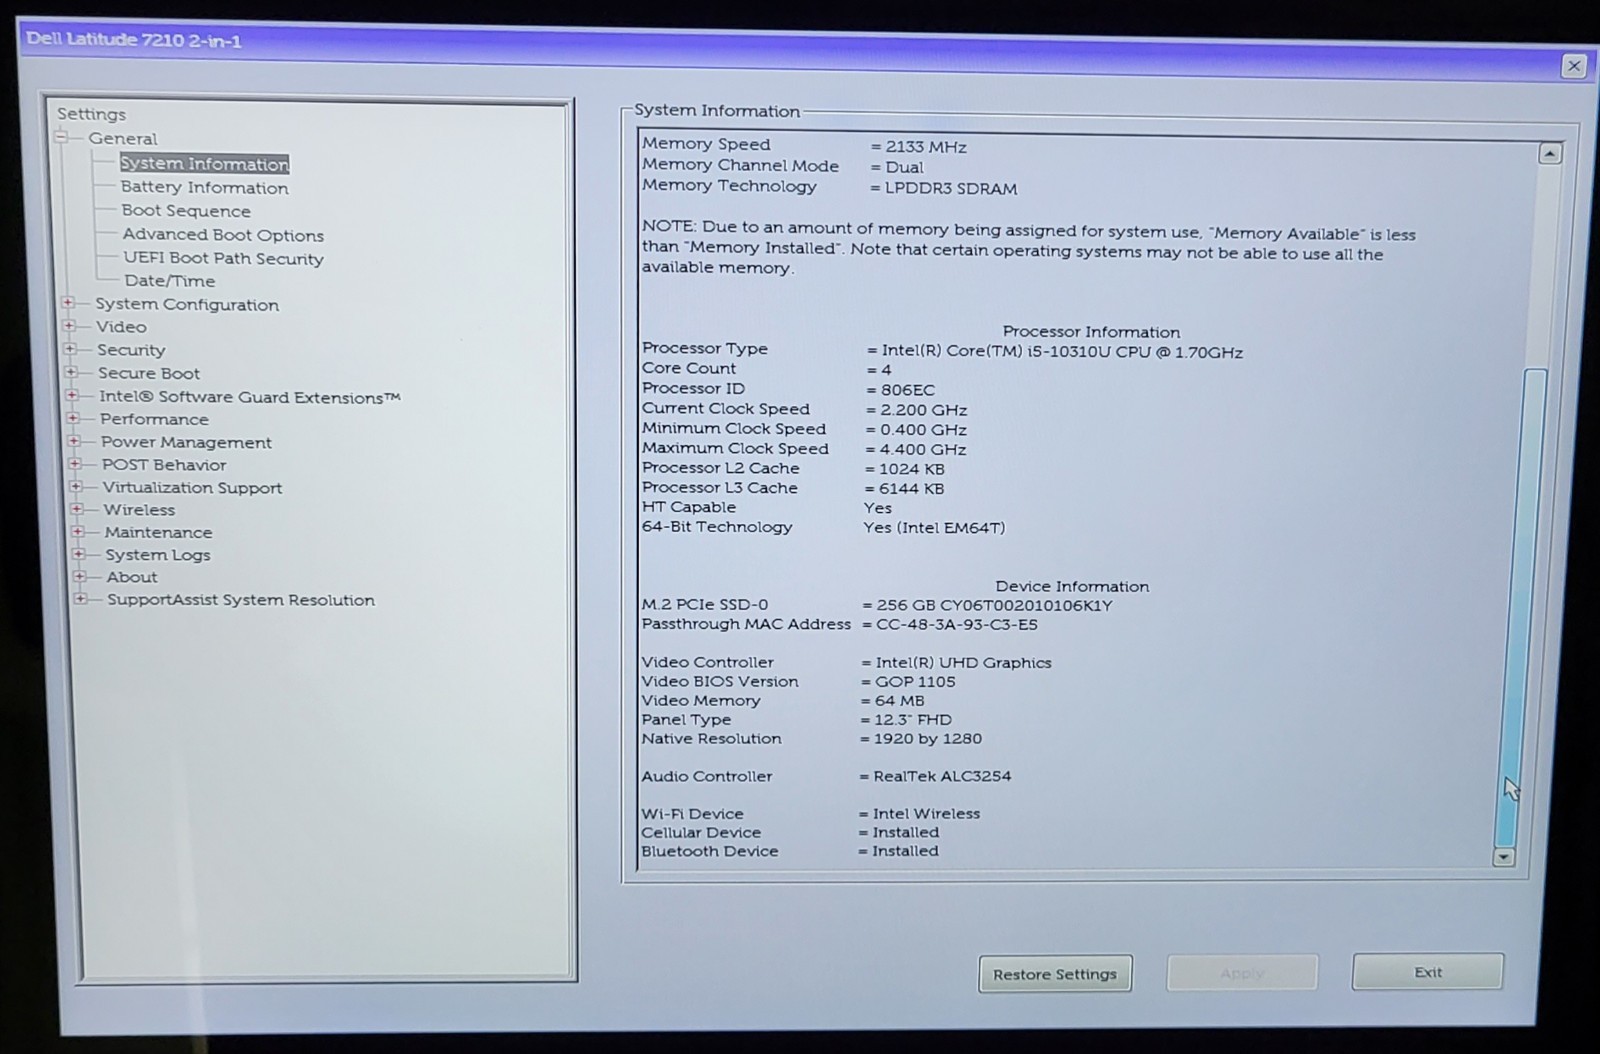Image resolution: width=1600 pixels, height=1054 pixels.
Task: Select the Performance category label
Action: (154, 419)
